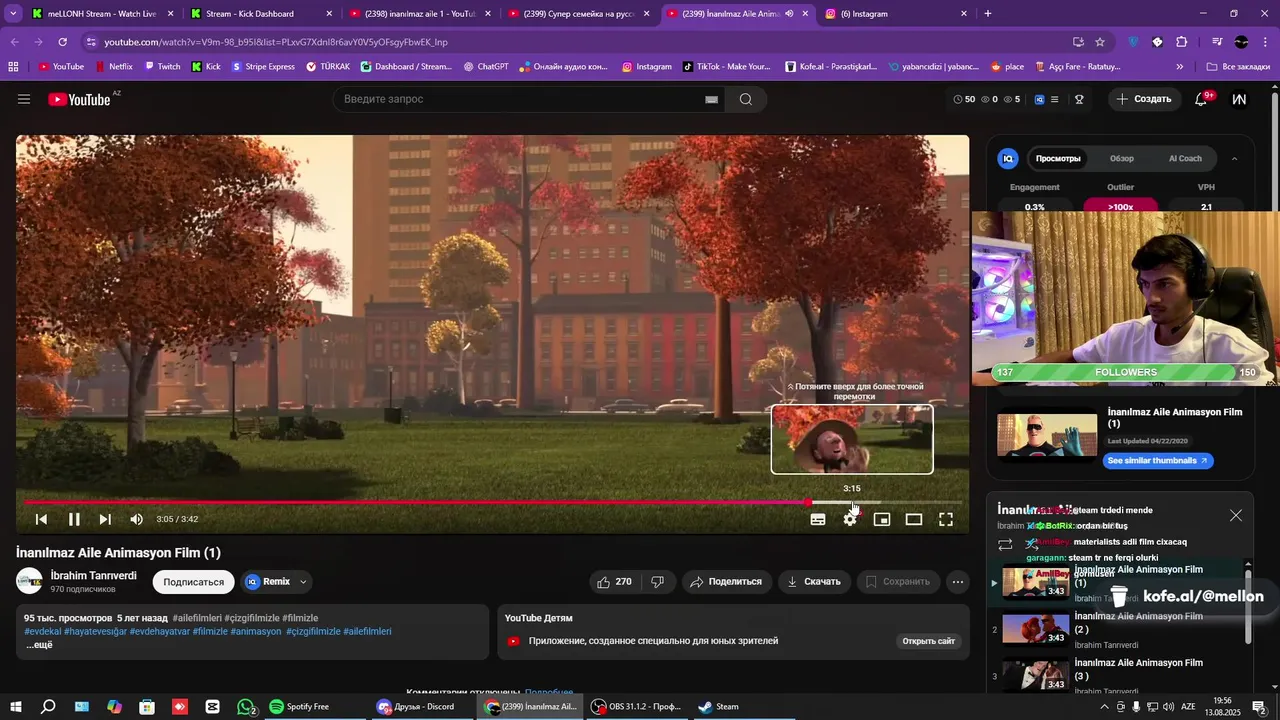Skip to the previous video in the player
This screenshot has height=720, width=1280.
(x=41, y=519)
